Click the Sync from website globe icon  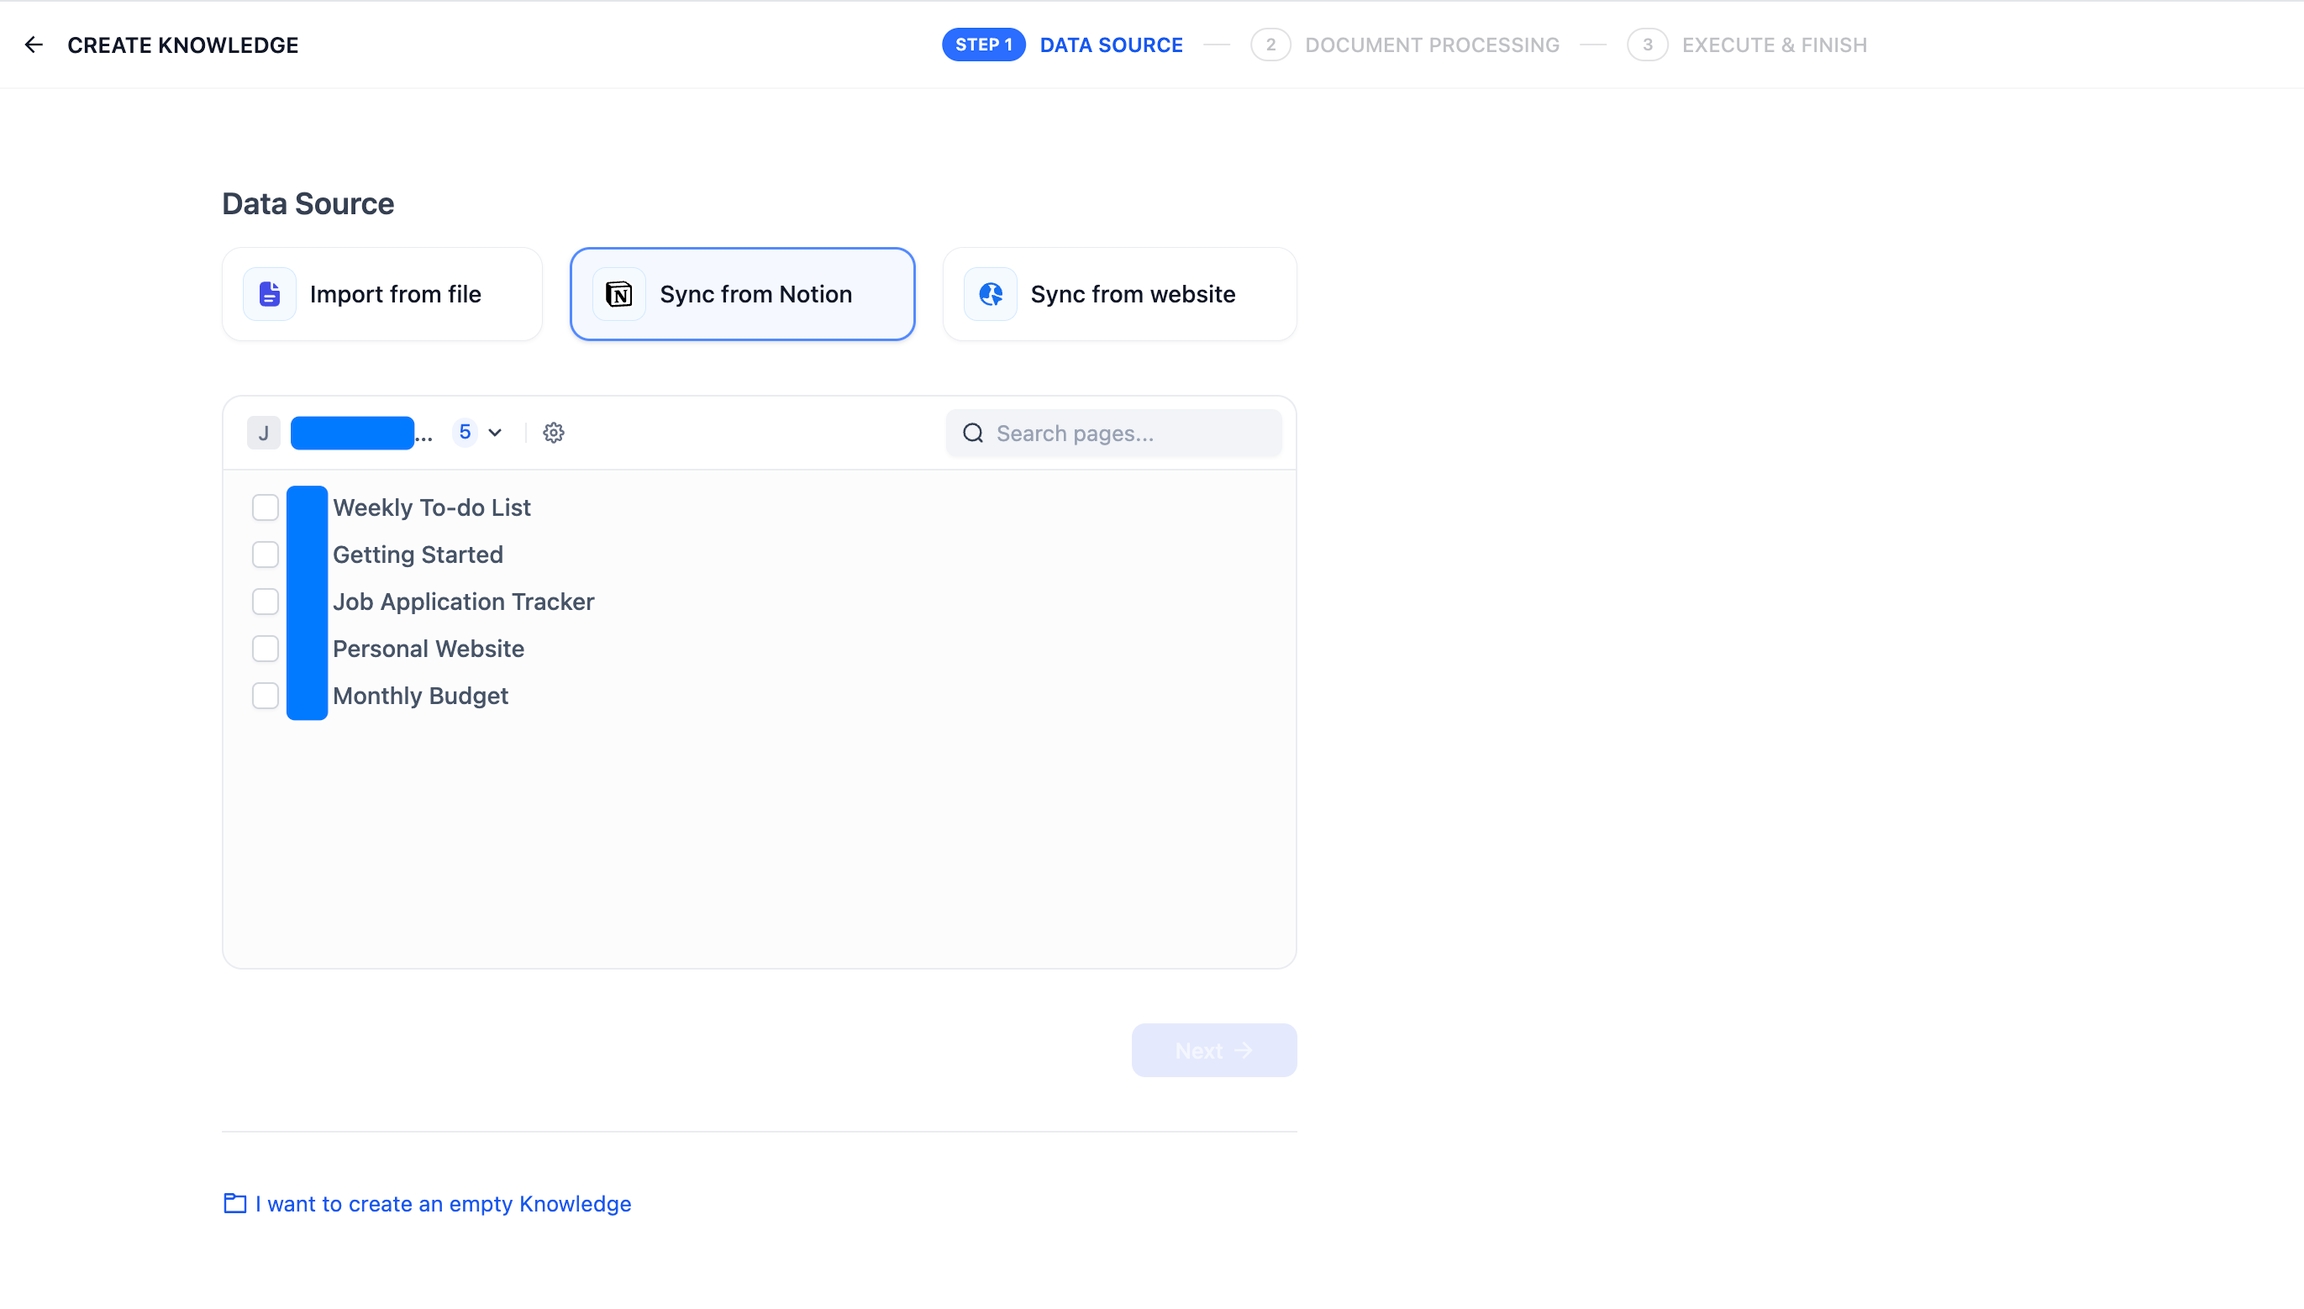[x=990, y=294]
